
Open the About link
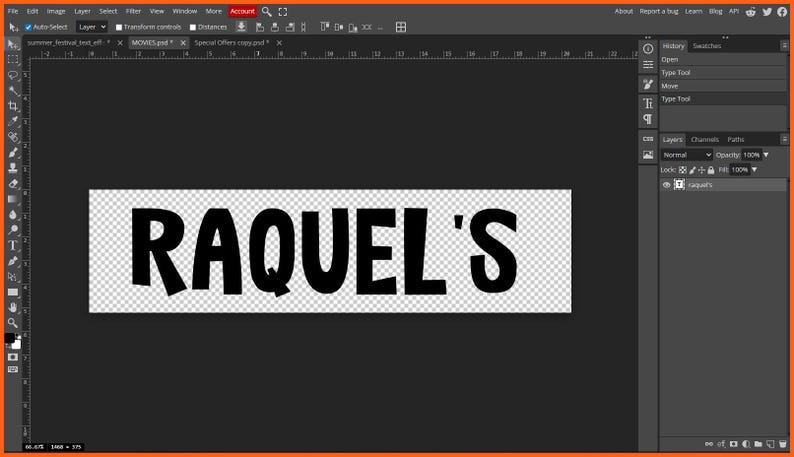tap(623, 11)
